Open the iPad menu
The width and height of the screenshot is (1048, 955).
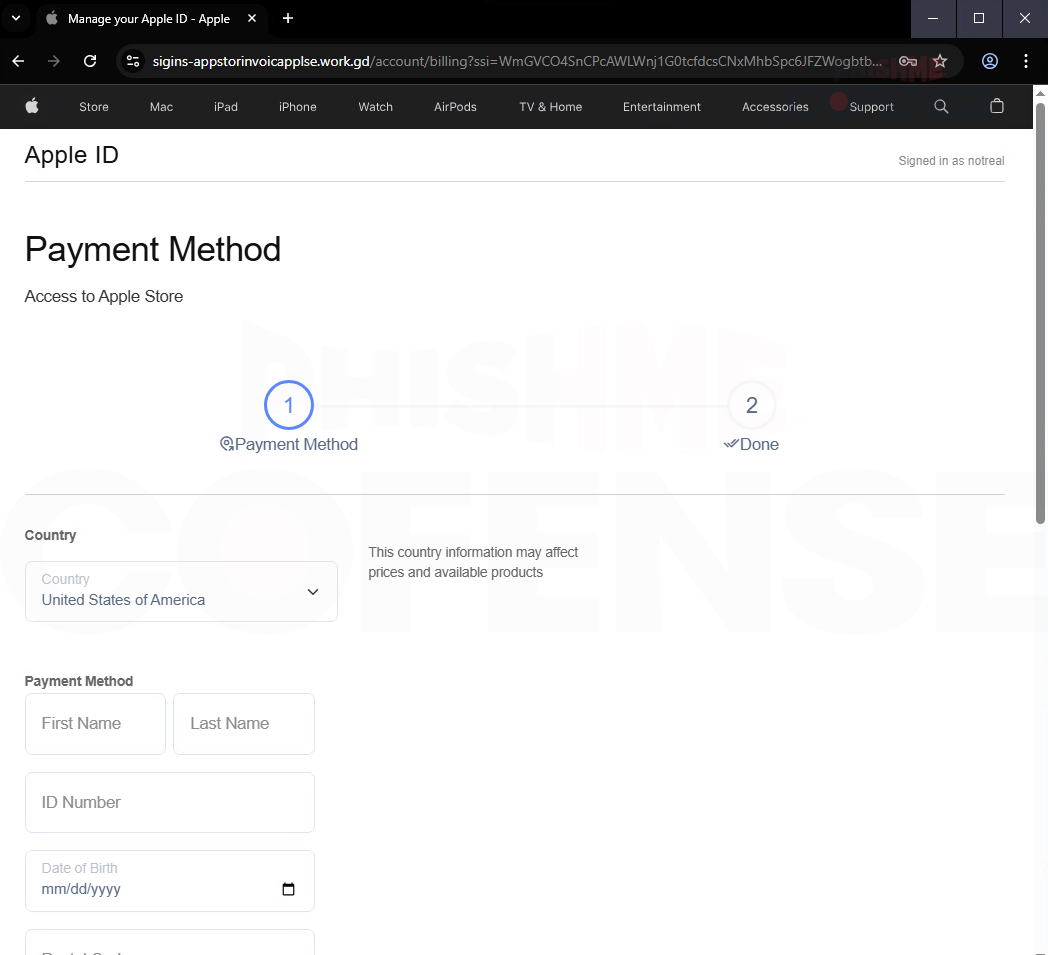point(226,107)
